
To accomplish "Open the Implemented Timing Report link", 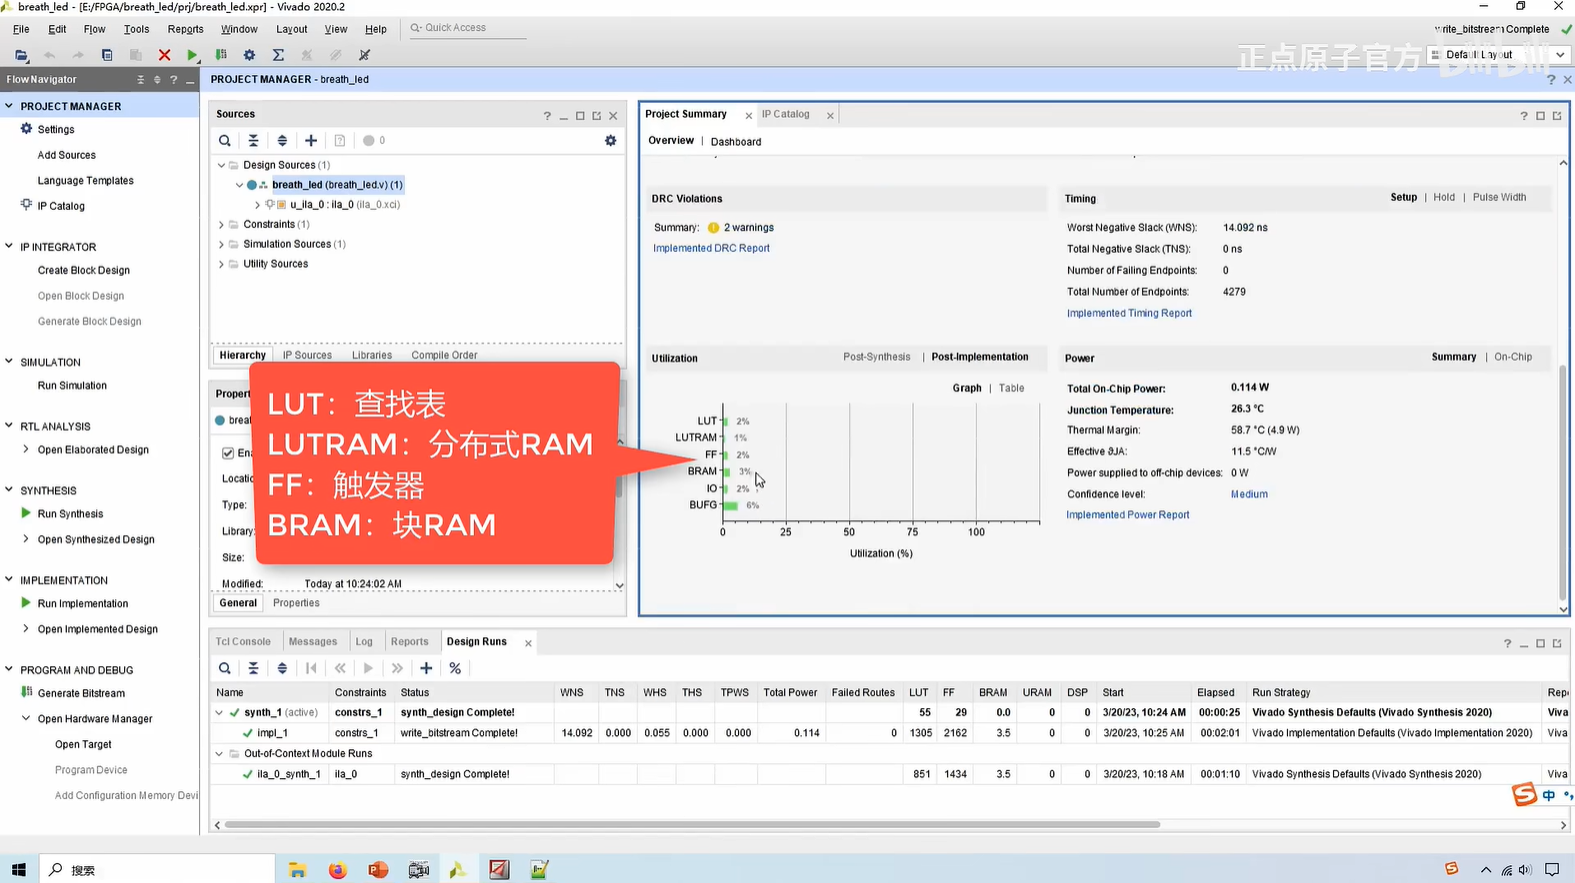I will click(x=1129, y=313).
